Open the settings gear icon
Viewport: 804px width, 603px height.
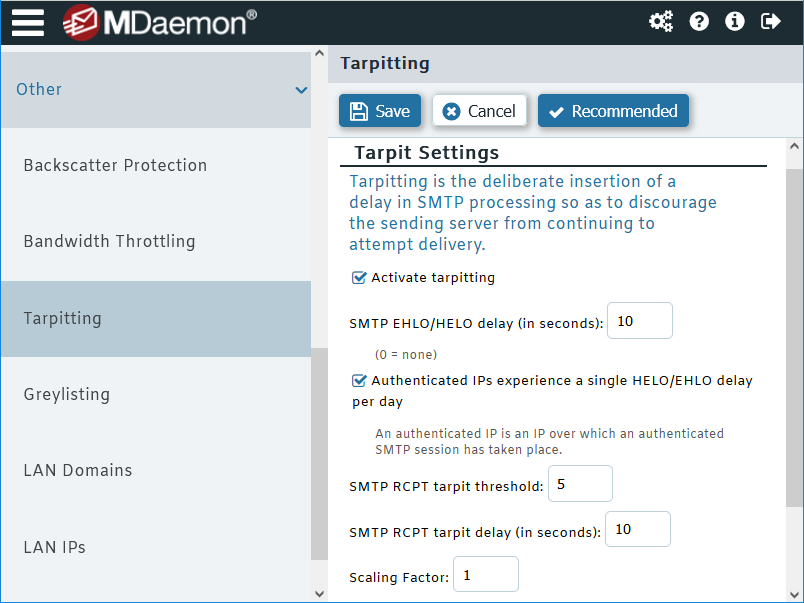pyautogui.click(x=661, y=21)
